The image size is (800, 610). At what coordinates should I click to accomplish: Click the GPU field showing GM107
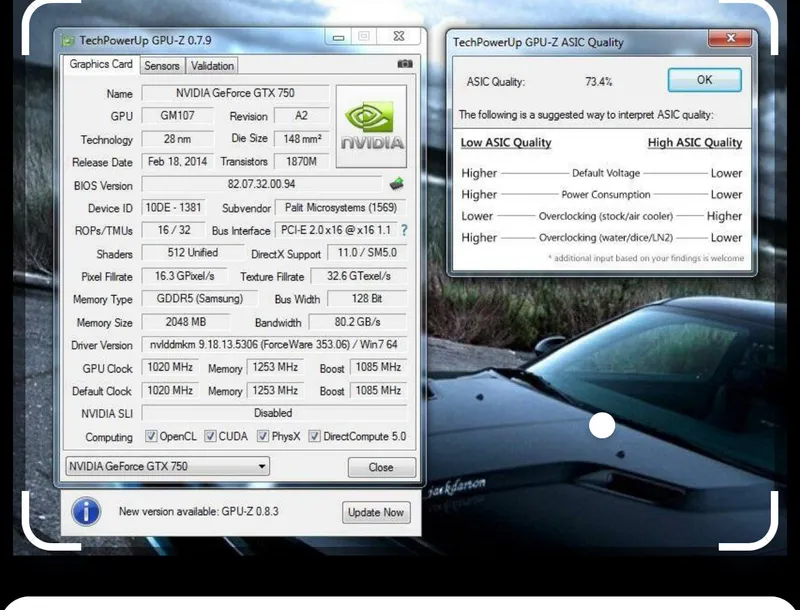coord(178,116)
